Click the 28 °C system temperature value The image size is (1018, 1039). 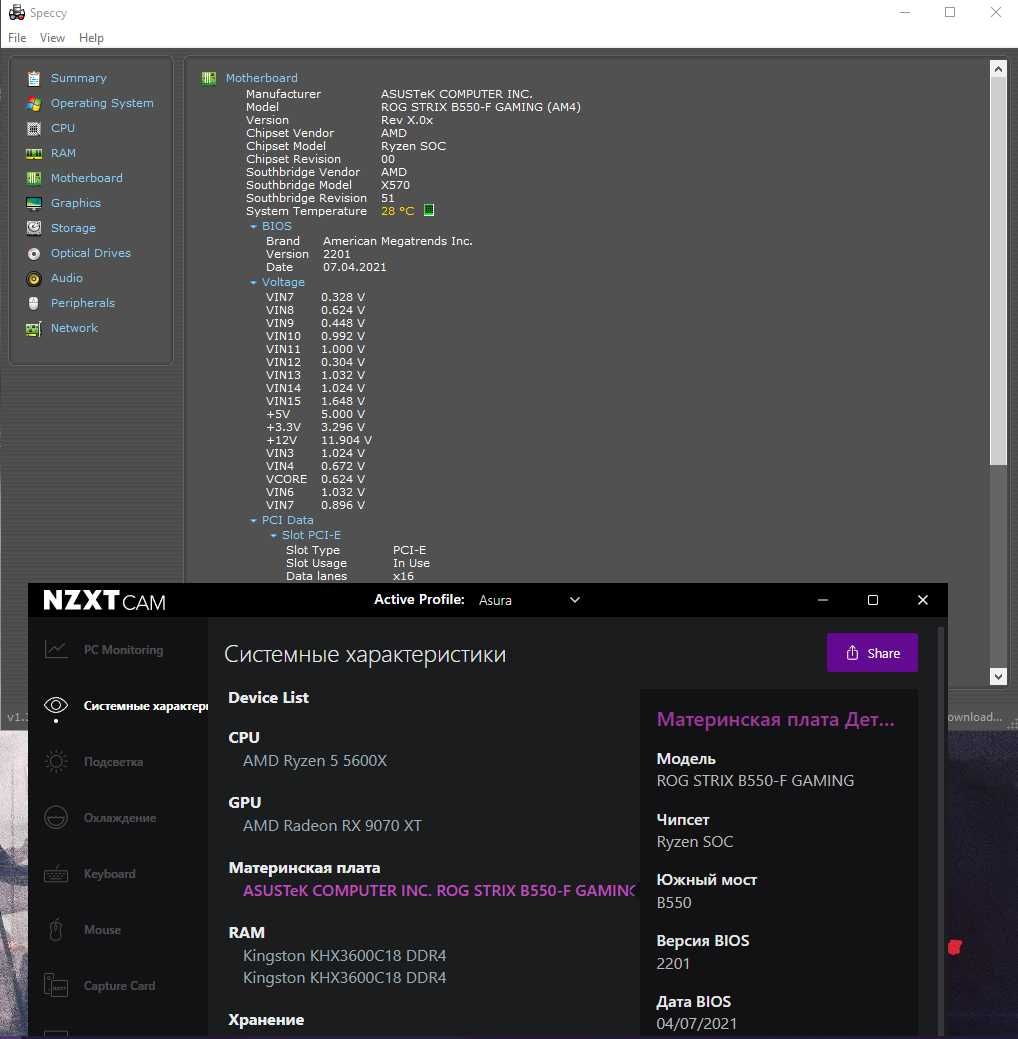tap(398, 211)
